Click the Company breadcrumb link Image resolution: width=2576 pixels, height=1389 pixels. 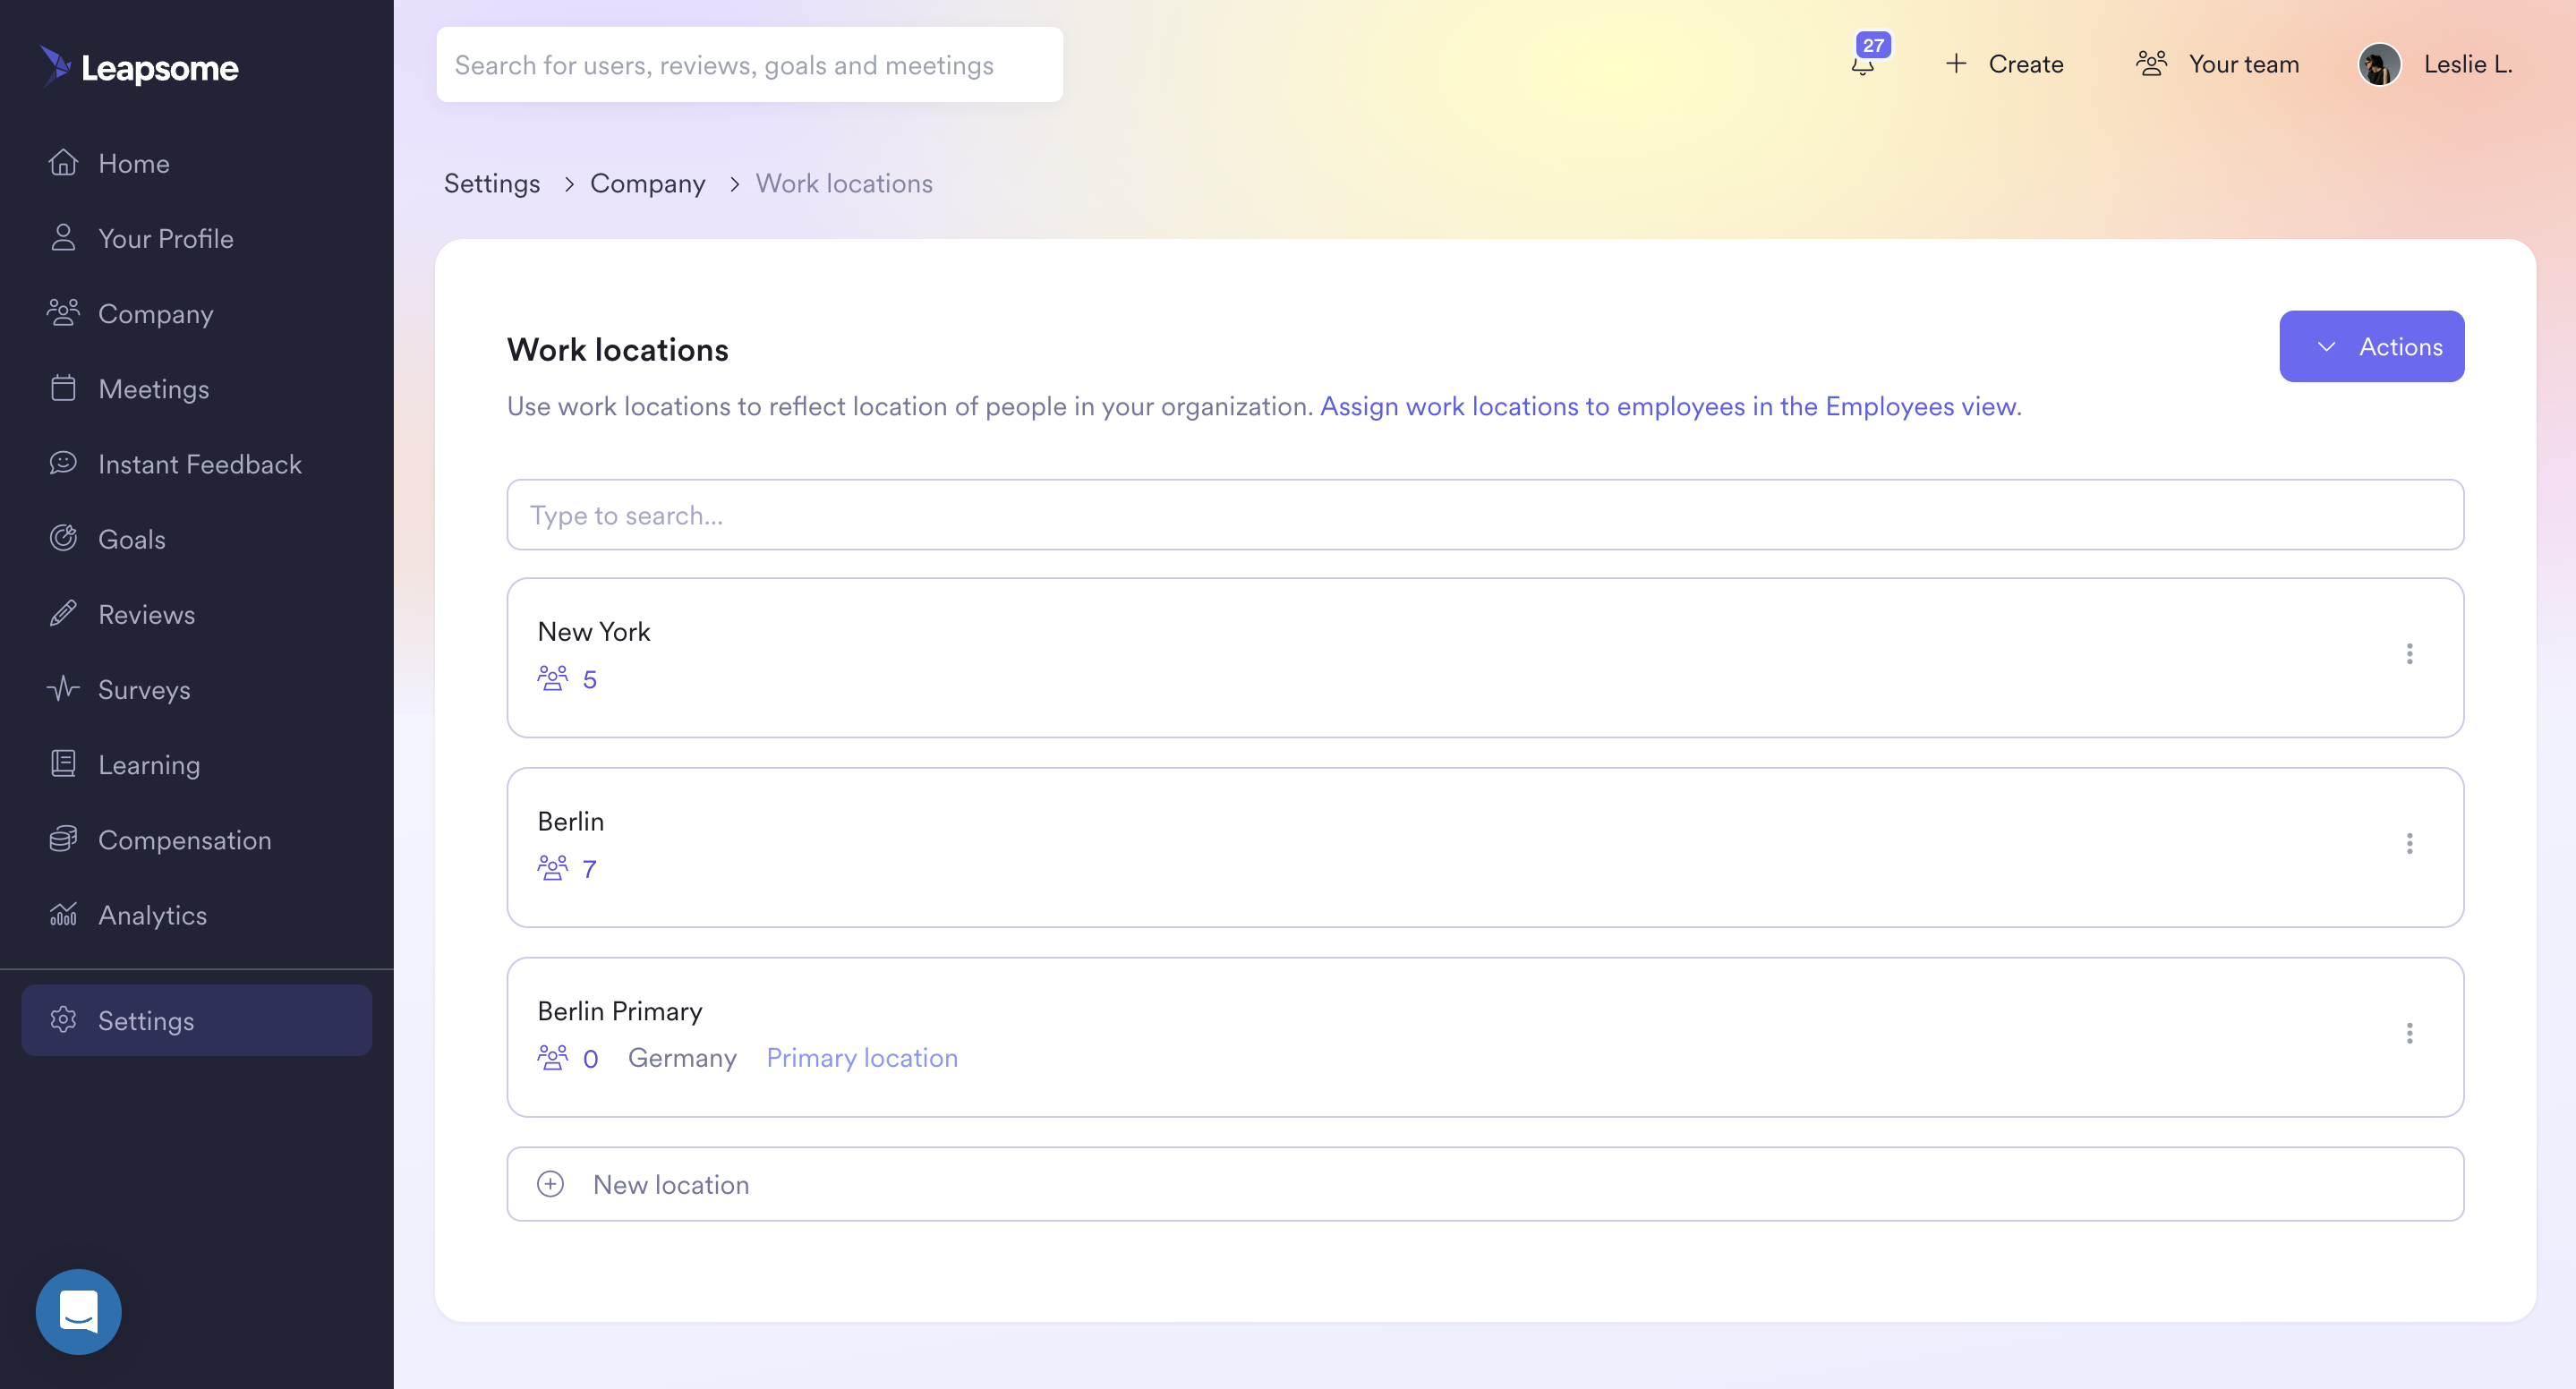point(647,183)
